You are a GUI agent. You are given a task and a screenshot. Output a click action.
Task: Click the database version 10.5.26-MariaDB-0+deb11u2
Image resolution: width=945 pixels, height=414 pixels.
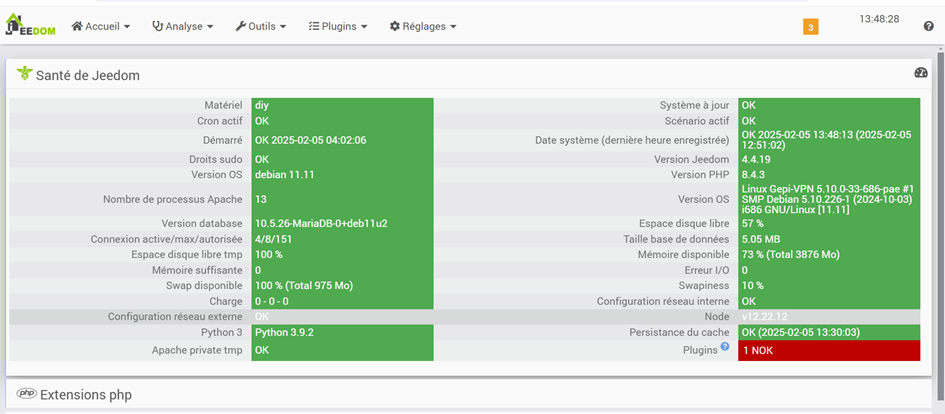point(321,224)
